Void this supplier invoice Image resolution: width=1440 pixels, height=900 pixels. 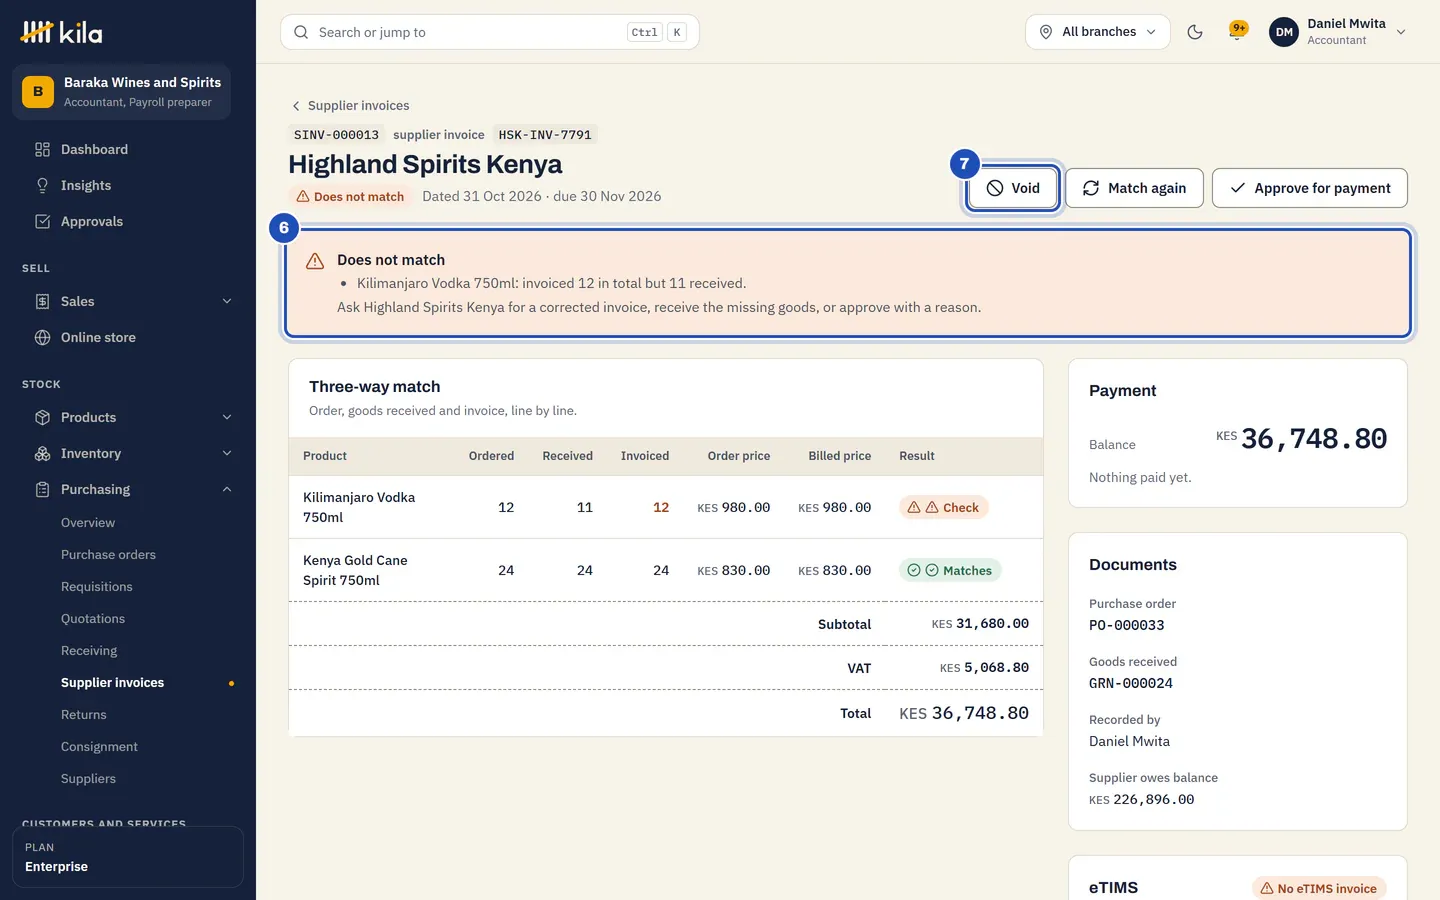(x=1013, y=188)
